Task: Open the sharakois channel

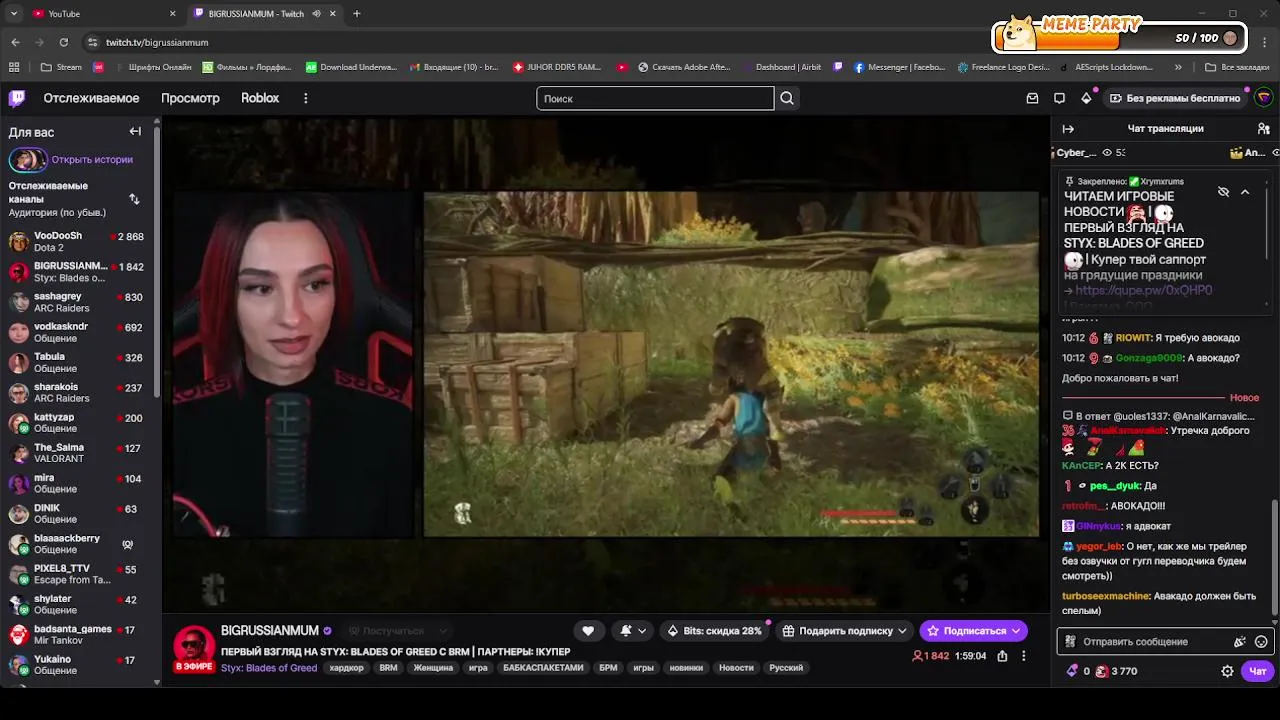Action: (x=76, y=392)
